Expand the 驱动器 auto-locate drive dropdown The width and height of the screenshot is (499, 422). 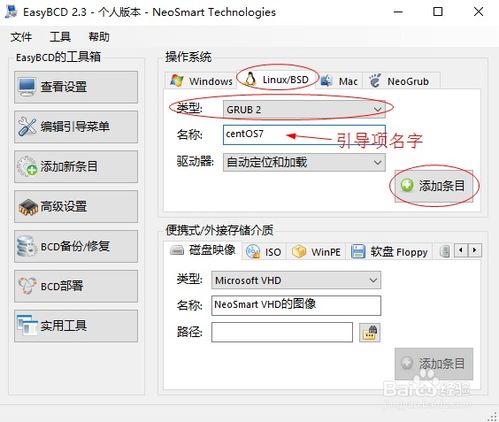pyautogui.click(x=304, y=162)
